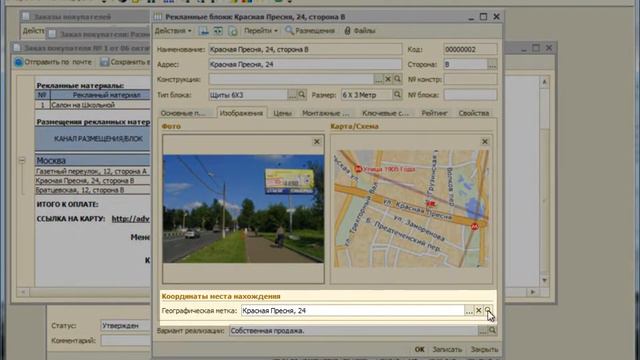Click the second toolbar icon before Перейти
The image size is (640, 360).
tap(218, 31)
